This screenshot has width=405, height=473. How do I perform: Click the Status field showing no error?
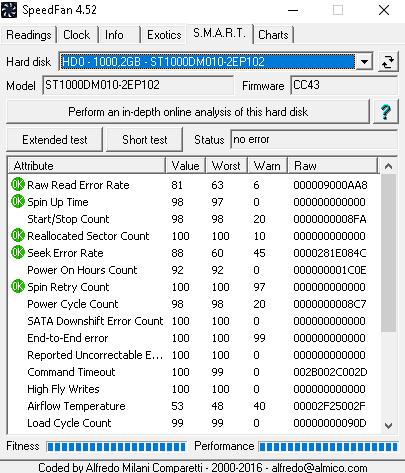click(314, 139)
